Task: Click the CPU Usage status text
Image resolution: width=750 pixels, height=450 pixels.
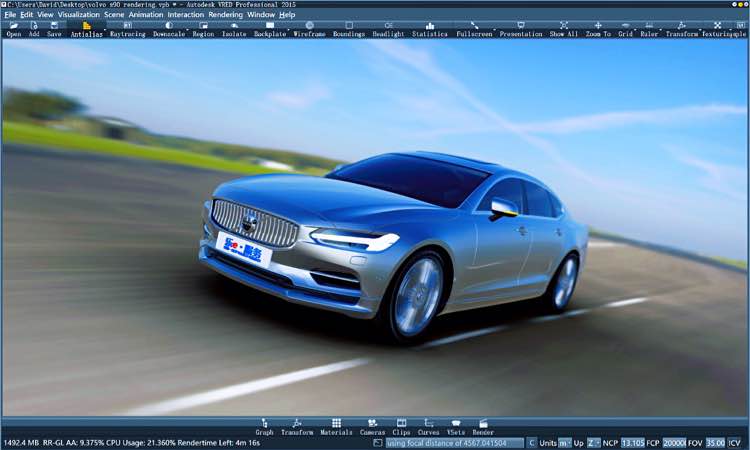Action: click(142, 443)
